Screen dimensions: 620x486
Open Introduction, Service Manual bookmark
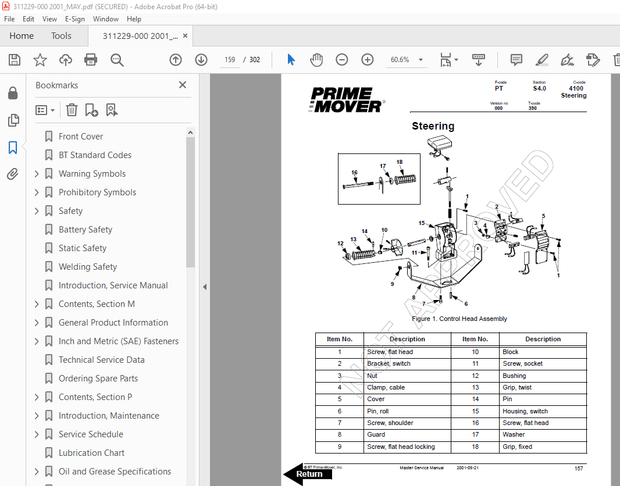tap(113, 285)
